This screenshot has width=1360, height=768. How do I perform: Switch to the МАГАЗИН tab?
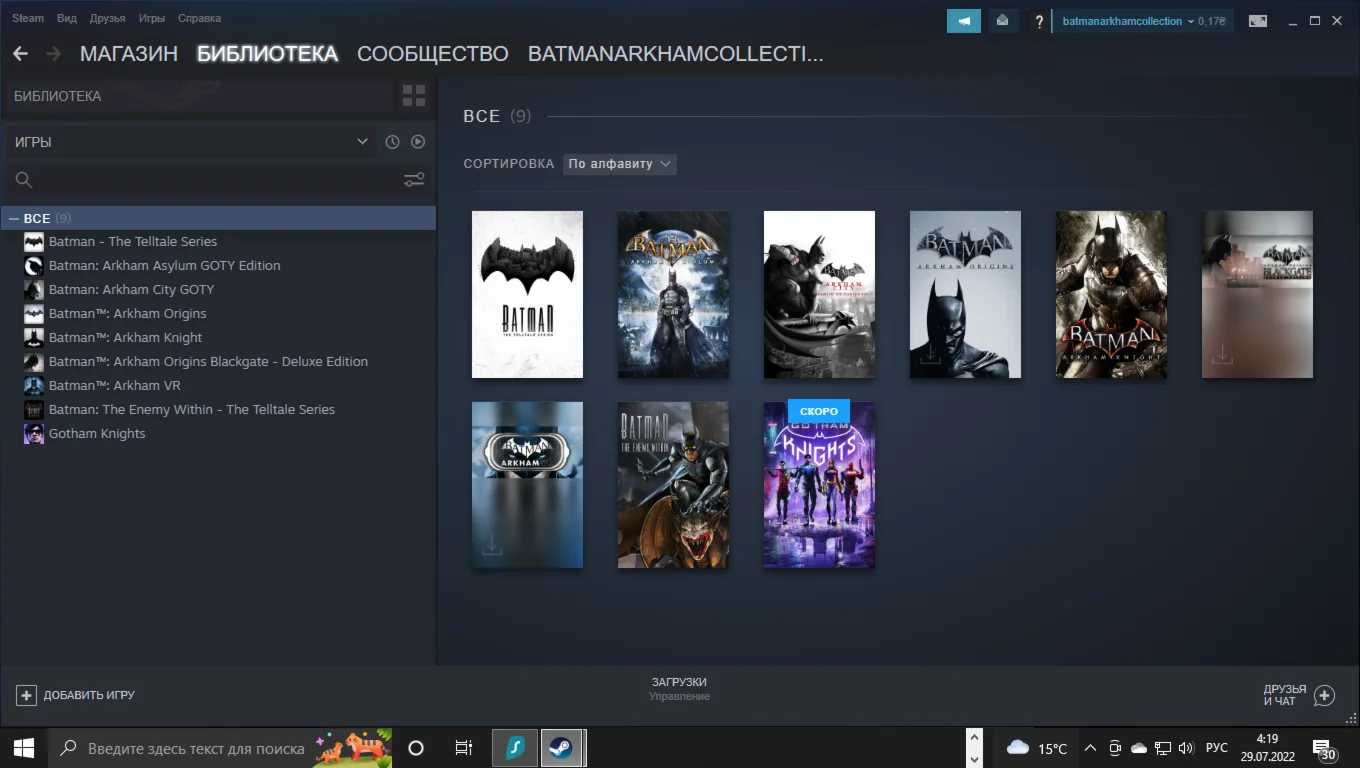(x=128, y=54)
